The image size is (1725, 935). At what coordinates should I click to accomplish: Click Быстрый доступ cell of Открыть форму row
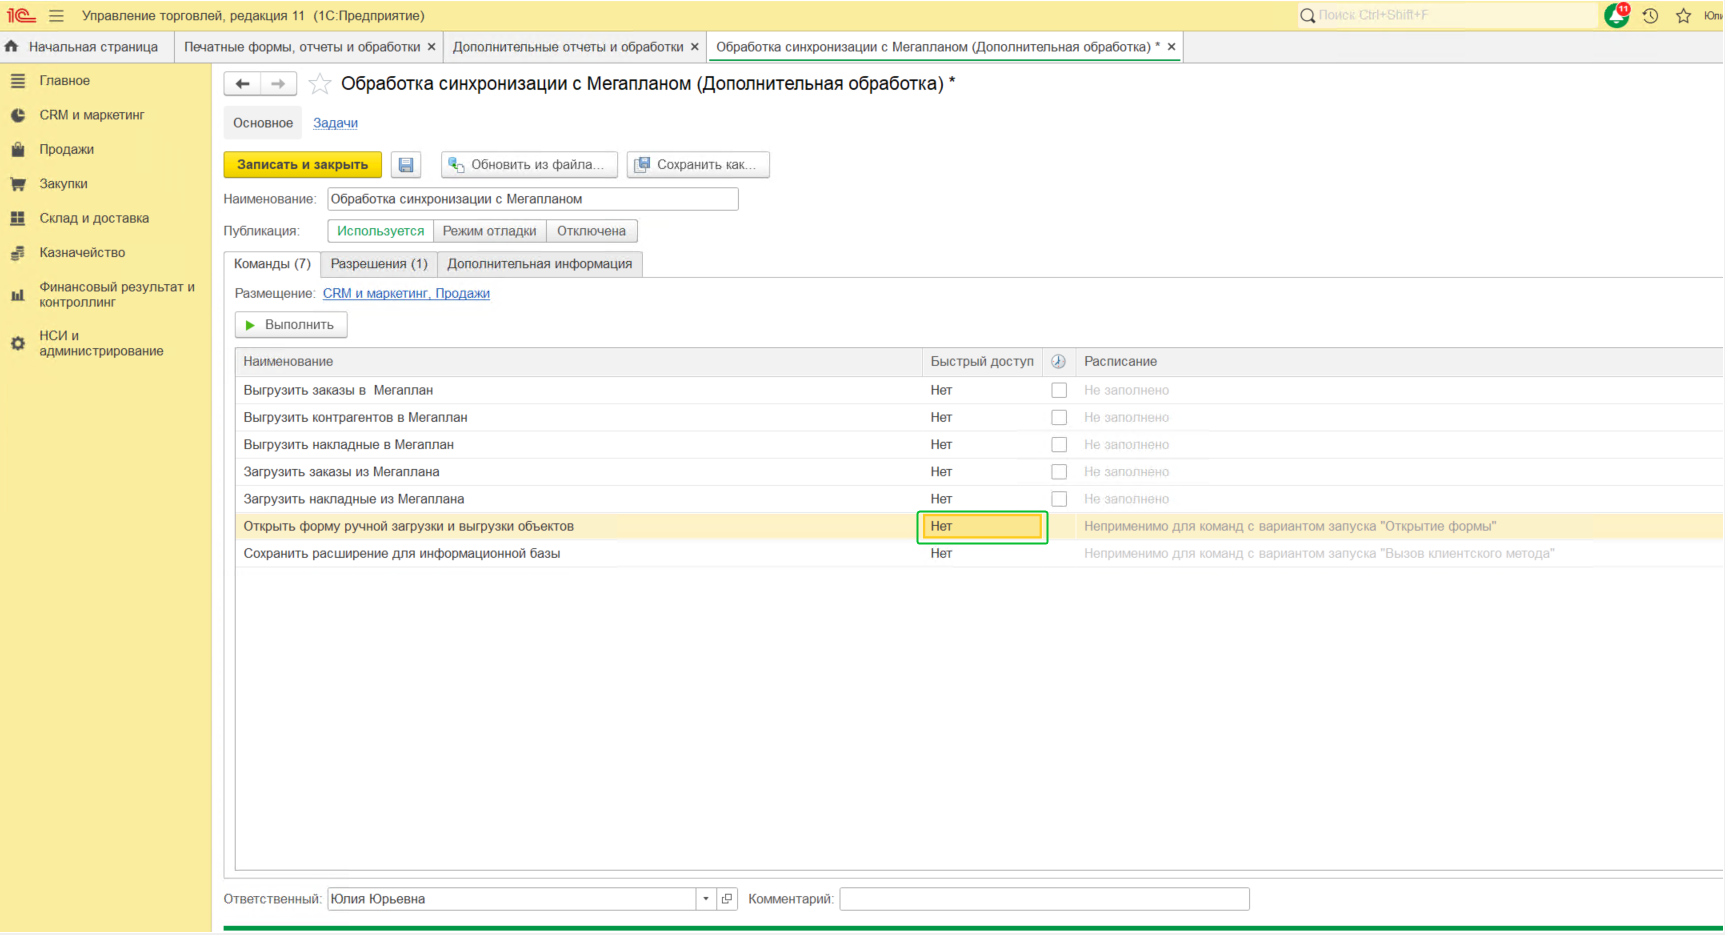pyautogui.click(x=982, y=527)
